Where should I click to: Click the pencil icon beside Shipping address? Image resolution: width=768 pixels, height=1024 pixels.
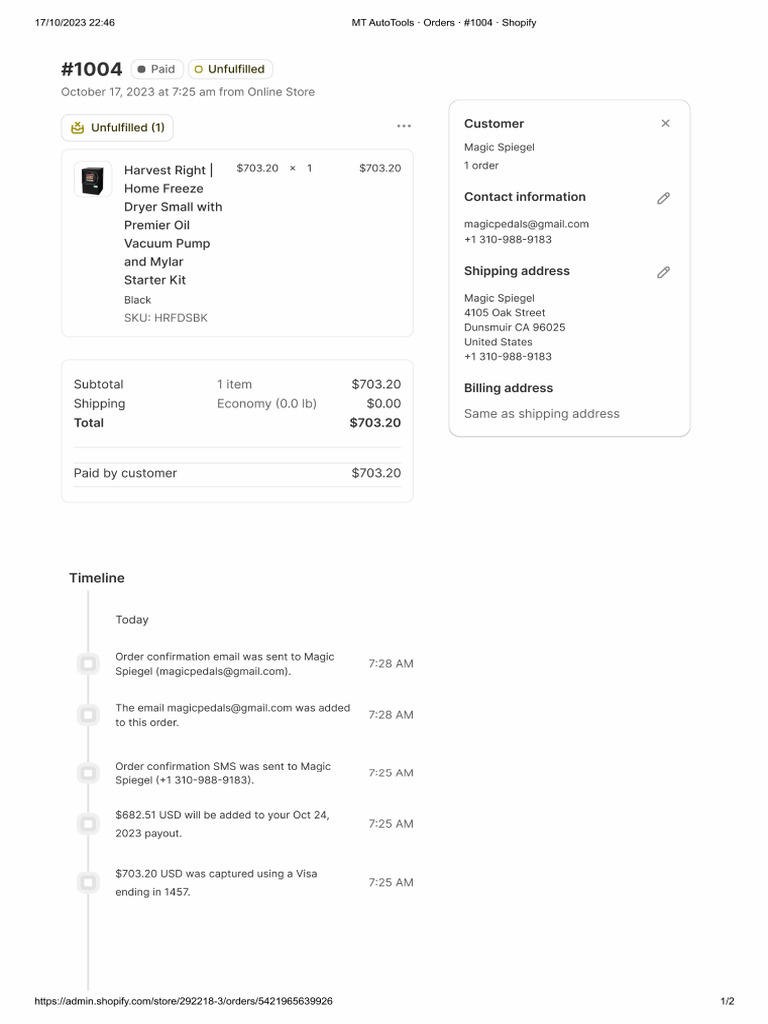pyautogui.click(x=663, y=272)
